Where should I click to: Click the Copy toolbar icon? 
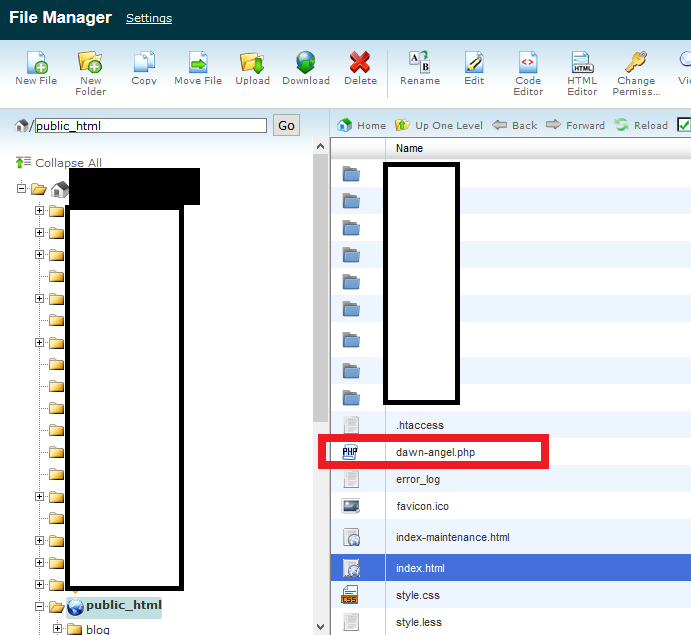click(144, 62)
